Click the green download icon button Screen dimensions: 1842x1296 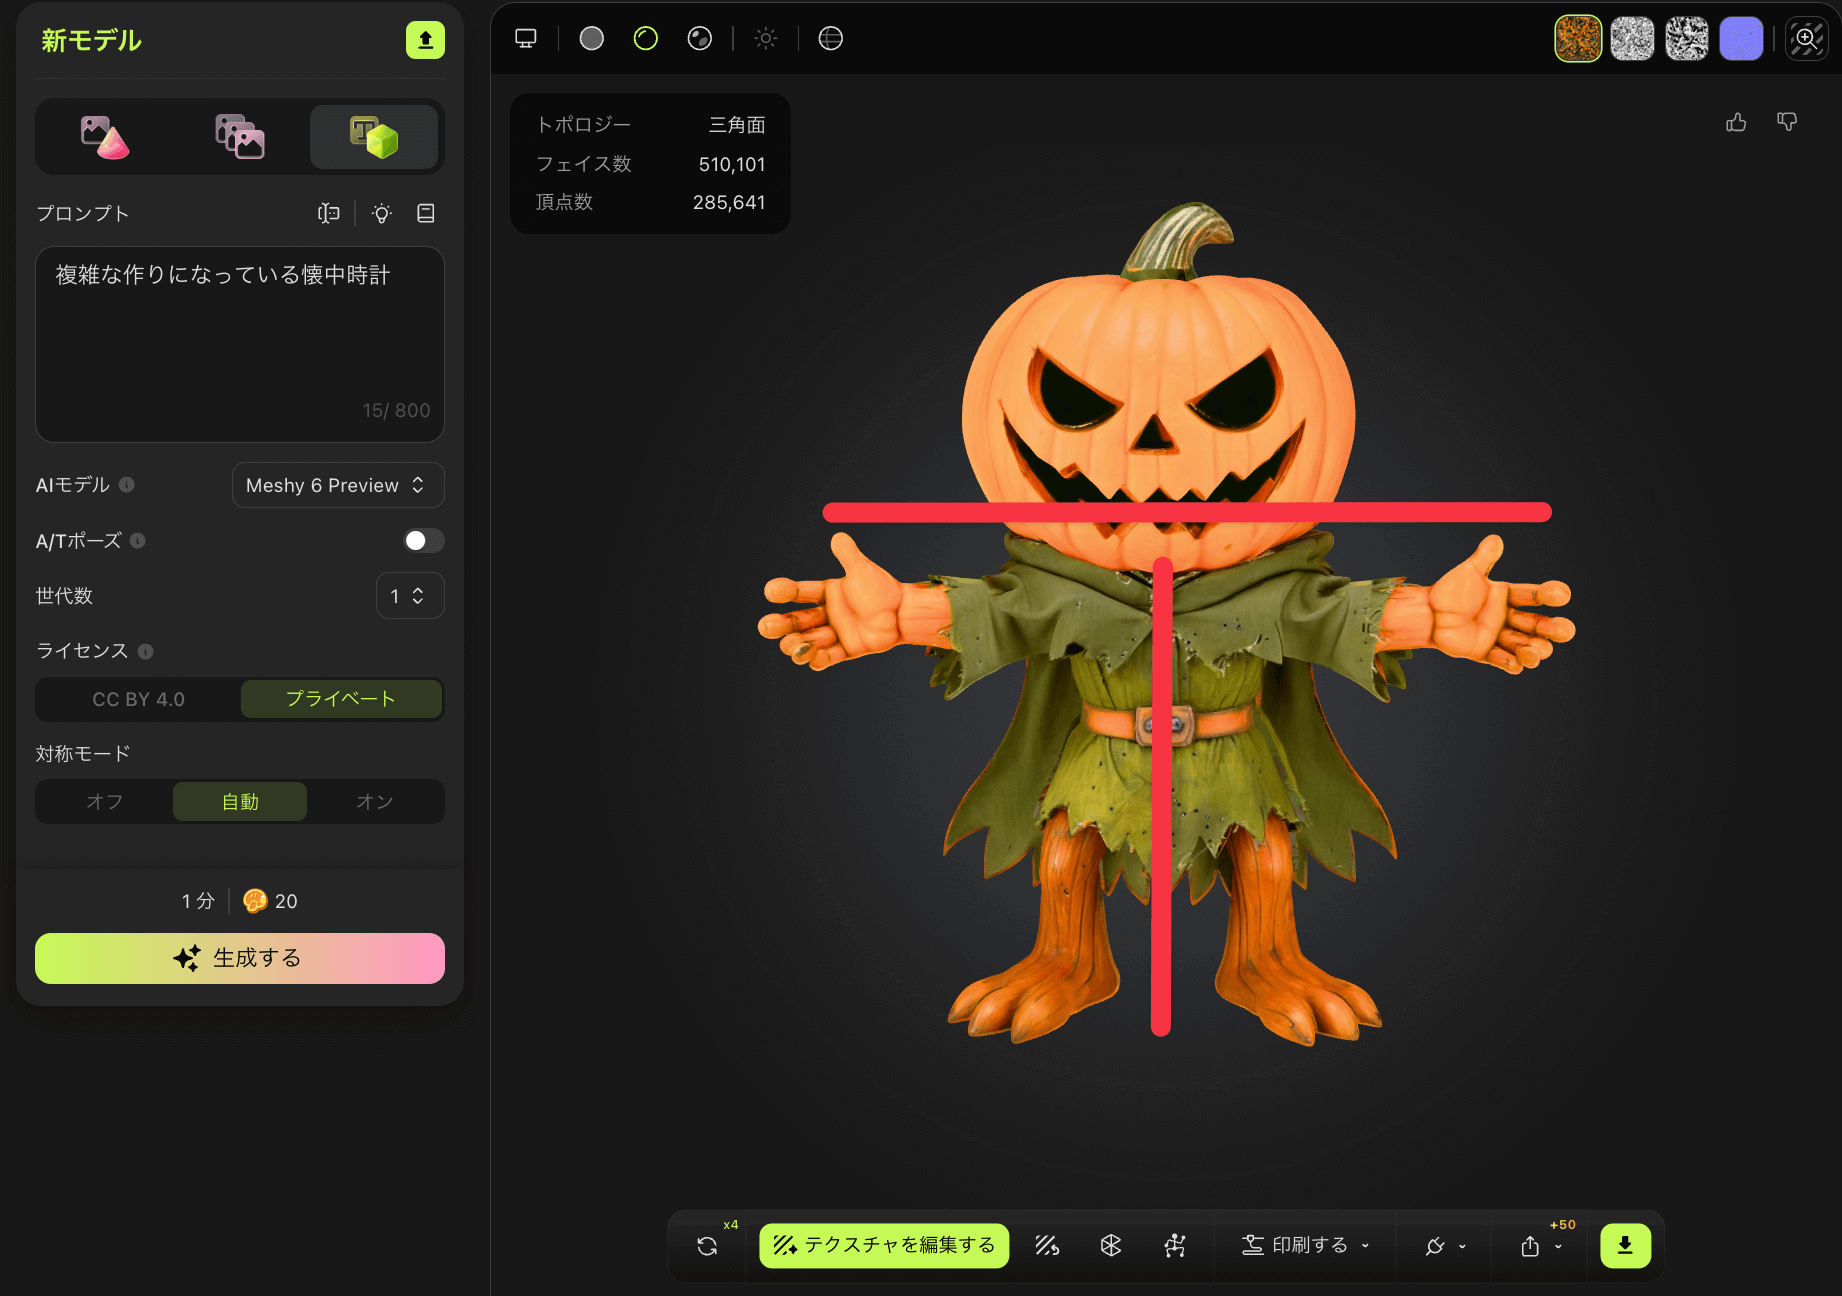(x=1625, y=1245)
